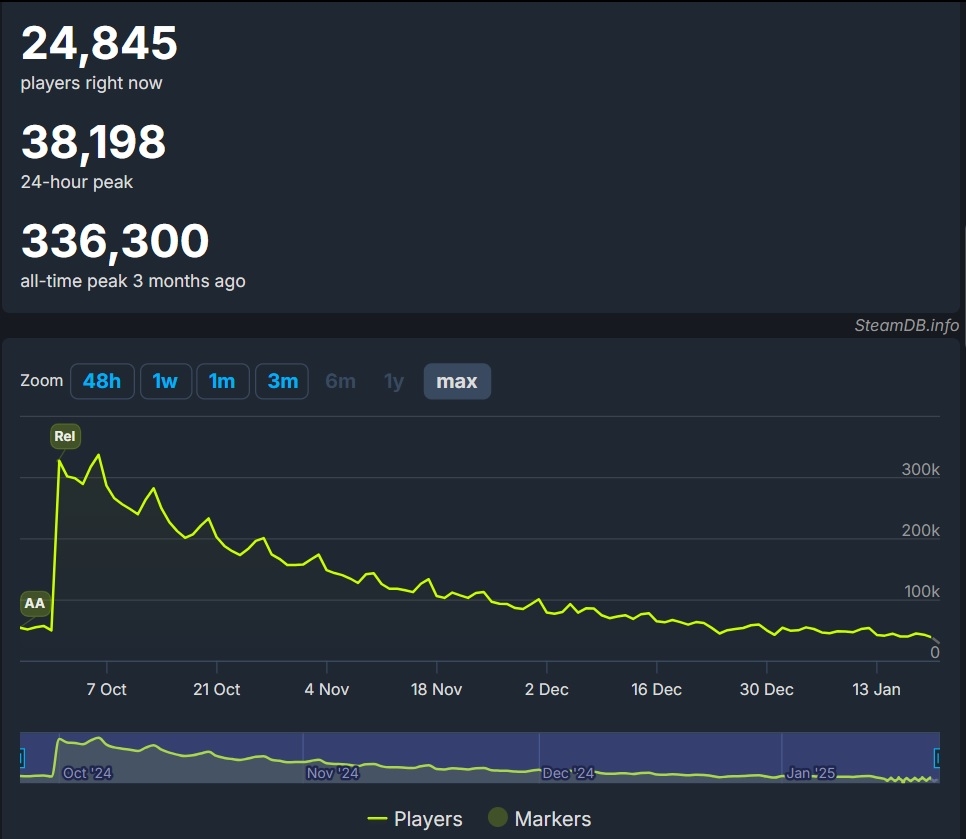Click Dec '24 in navigator timeline
Viewport: 966px width, 839px height.
coord(568,772)
